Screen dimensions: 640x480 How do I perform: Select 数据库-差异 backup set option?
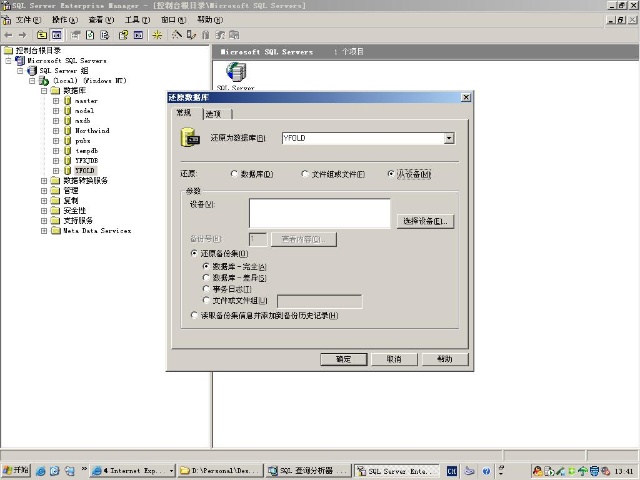click(x=205, y=278)
